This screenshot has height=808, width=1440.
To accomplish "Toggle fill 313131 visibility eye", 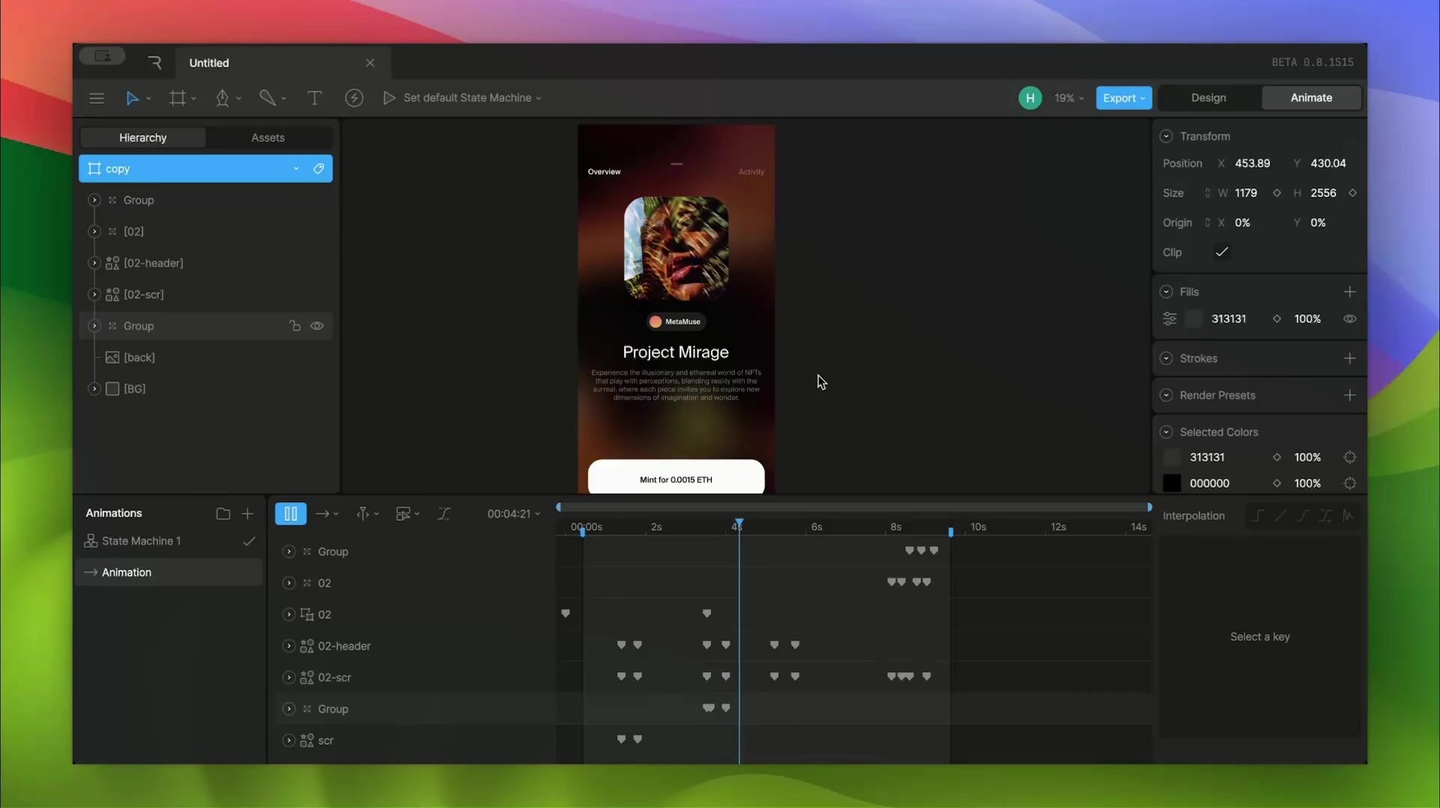I will (1350, 319).
